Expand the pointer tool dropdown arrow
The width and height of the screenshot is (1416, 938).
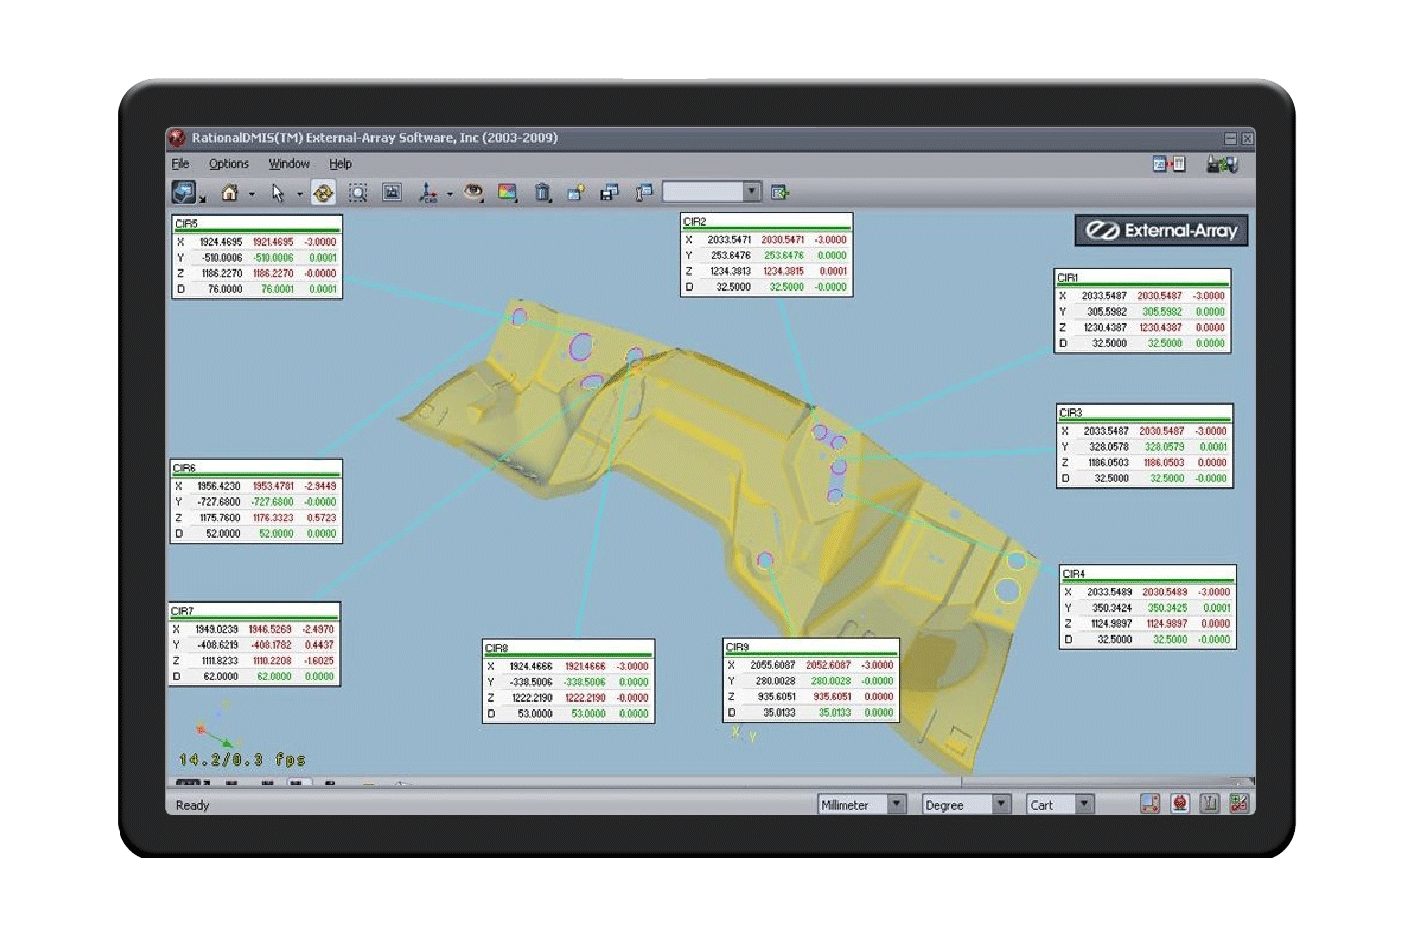coord(300,194)
